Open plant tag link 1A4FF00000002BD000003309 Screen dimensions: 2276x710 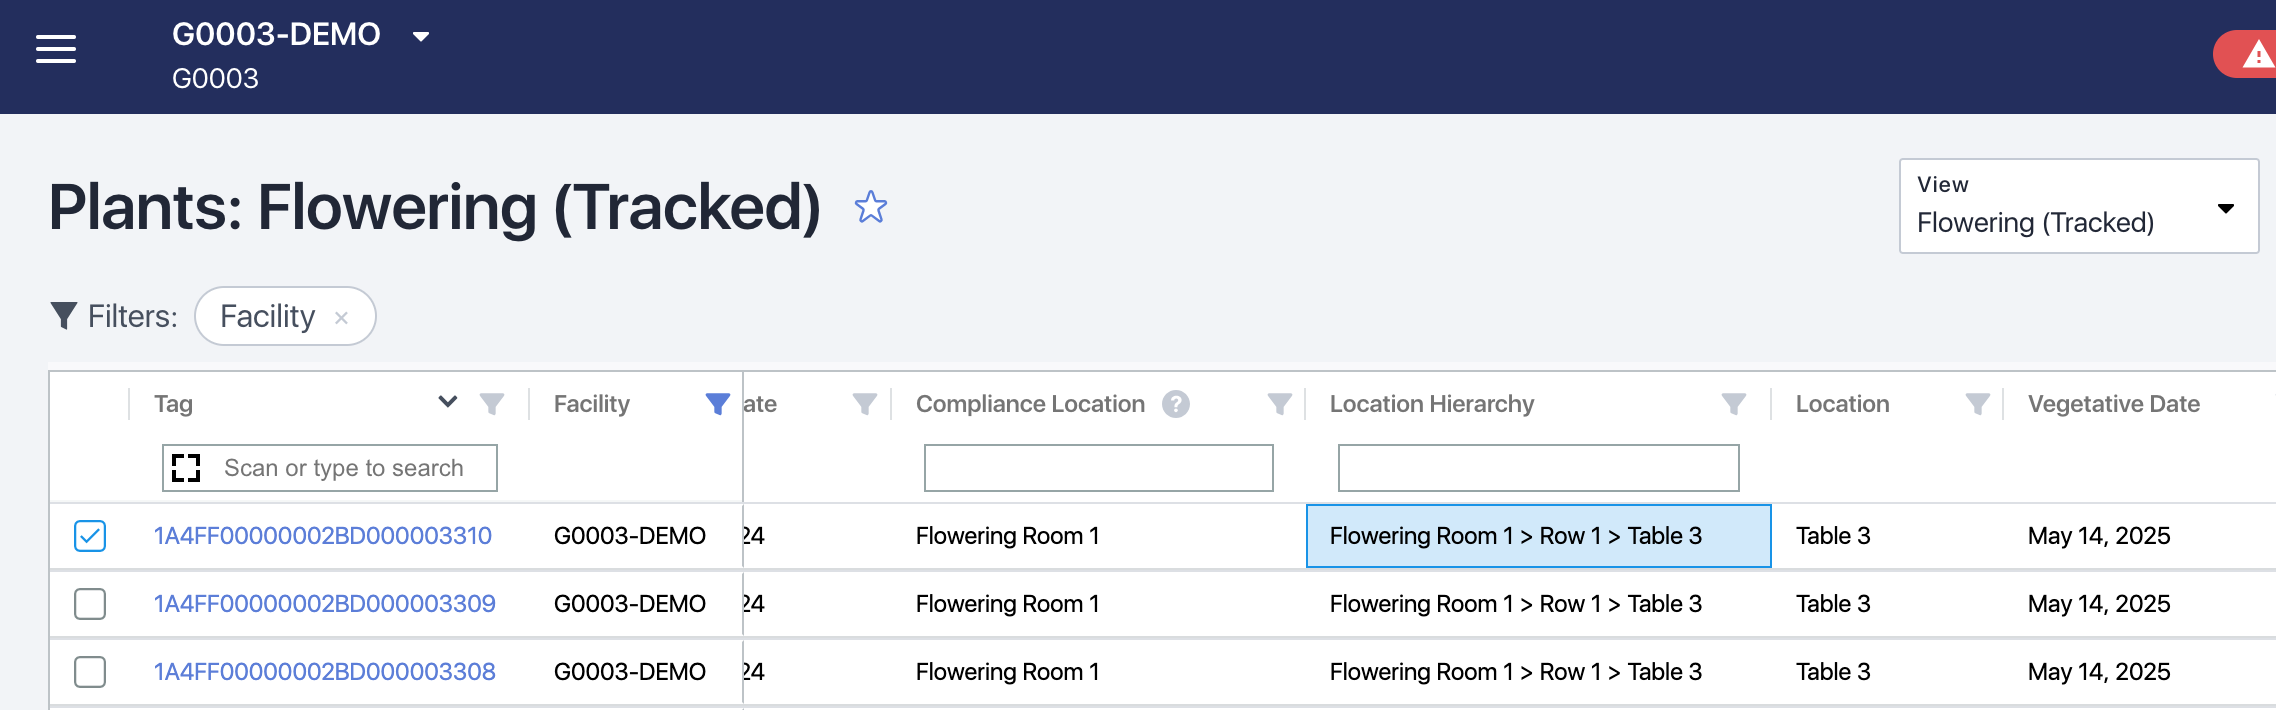(x=324, y=604)
